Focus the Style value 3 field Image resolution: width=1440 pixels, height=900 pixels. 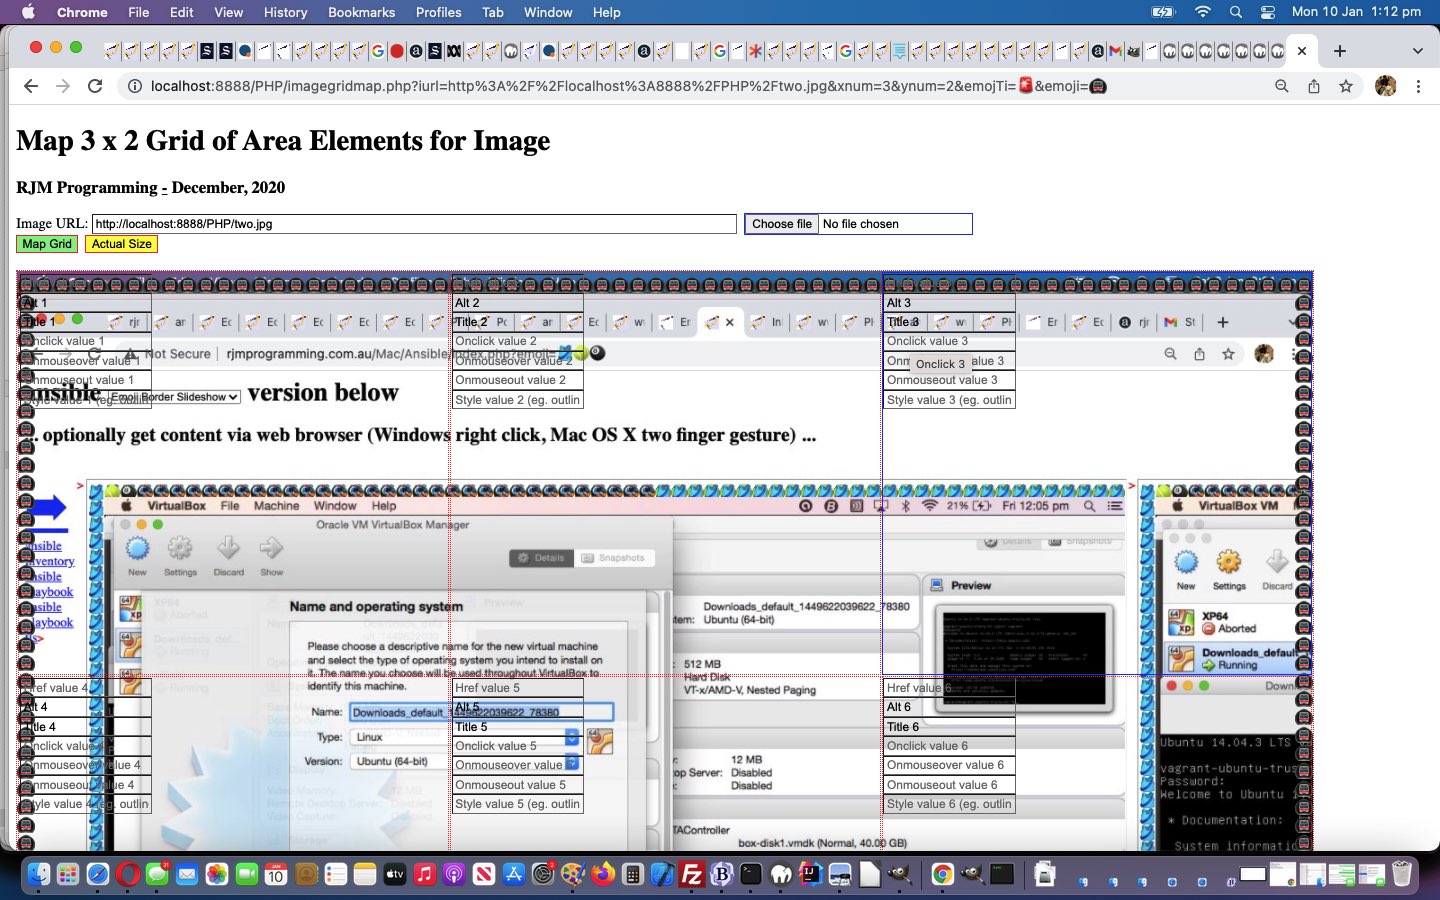pos(950,400)
